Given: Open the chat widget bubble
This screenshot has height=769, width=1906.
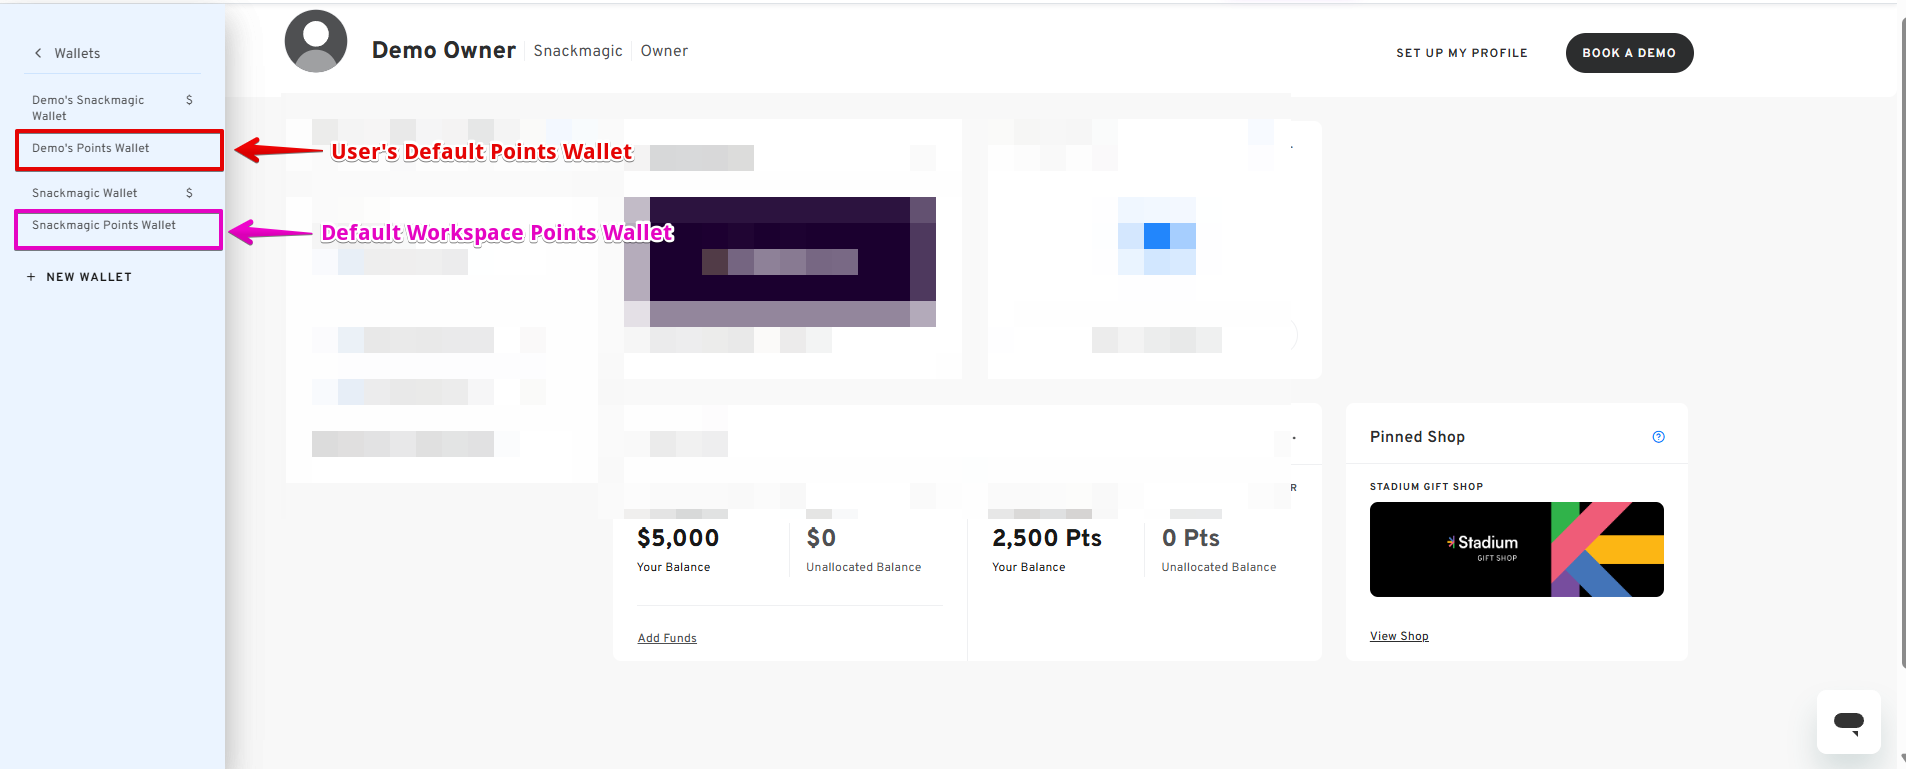Looking at the screenshot, I should tap(1848, 721).
